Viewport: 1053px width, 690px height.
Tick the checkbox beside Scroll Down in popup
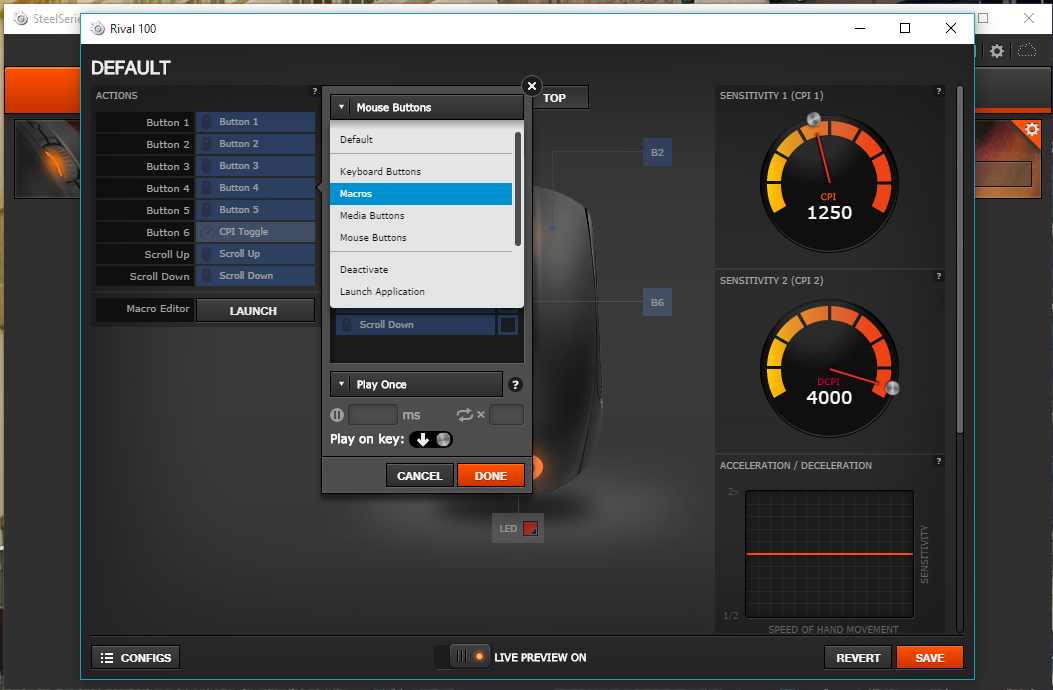(x=508, y=325)
